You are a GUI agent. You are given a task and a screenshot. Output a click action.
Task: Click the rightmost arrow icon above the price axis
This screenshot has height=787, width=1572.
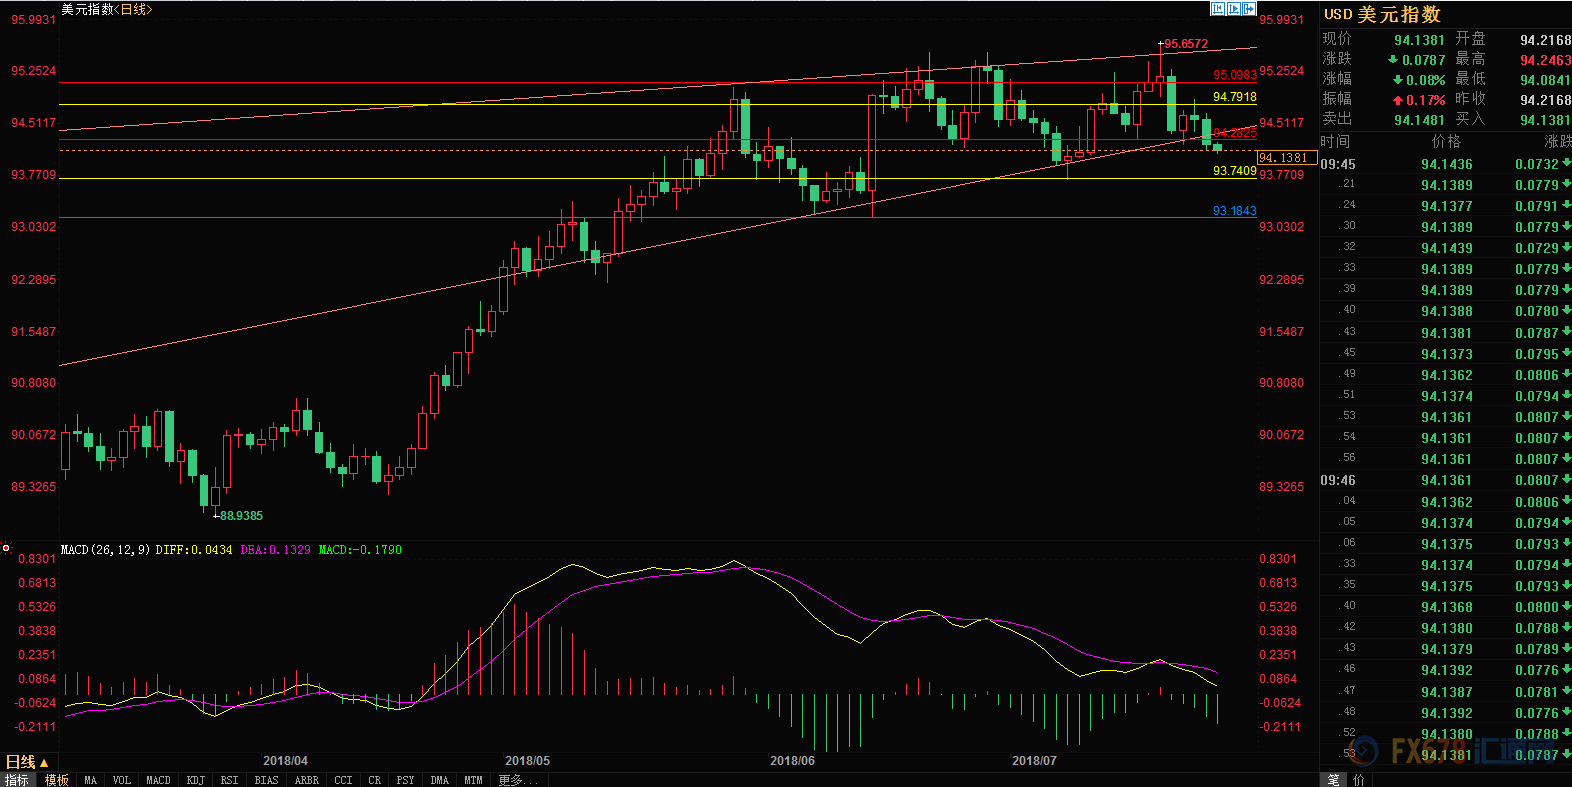click(x=1249, y=9)
